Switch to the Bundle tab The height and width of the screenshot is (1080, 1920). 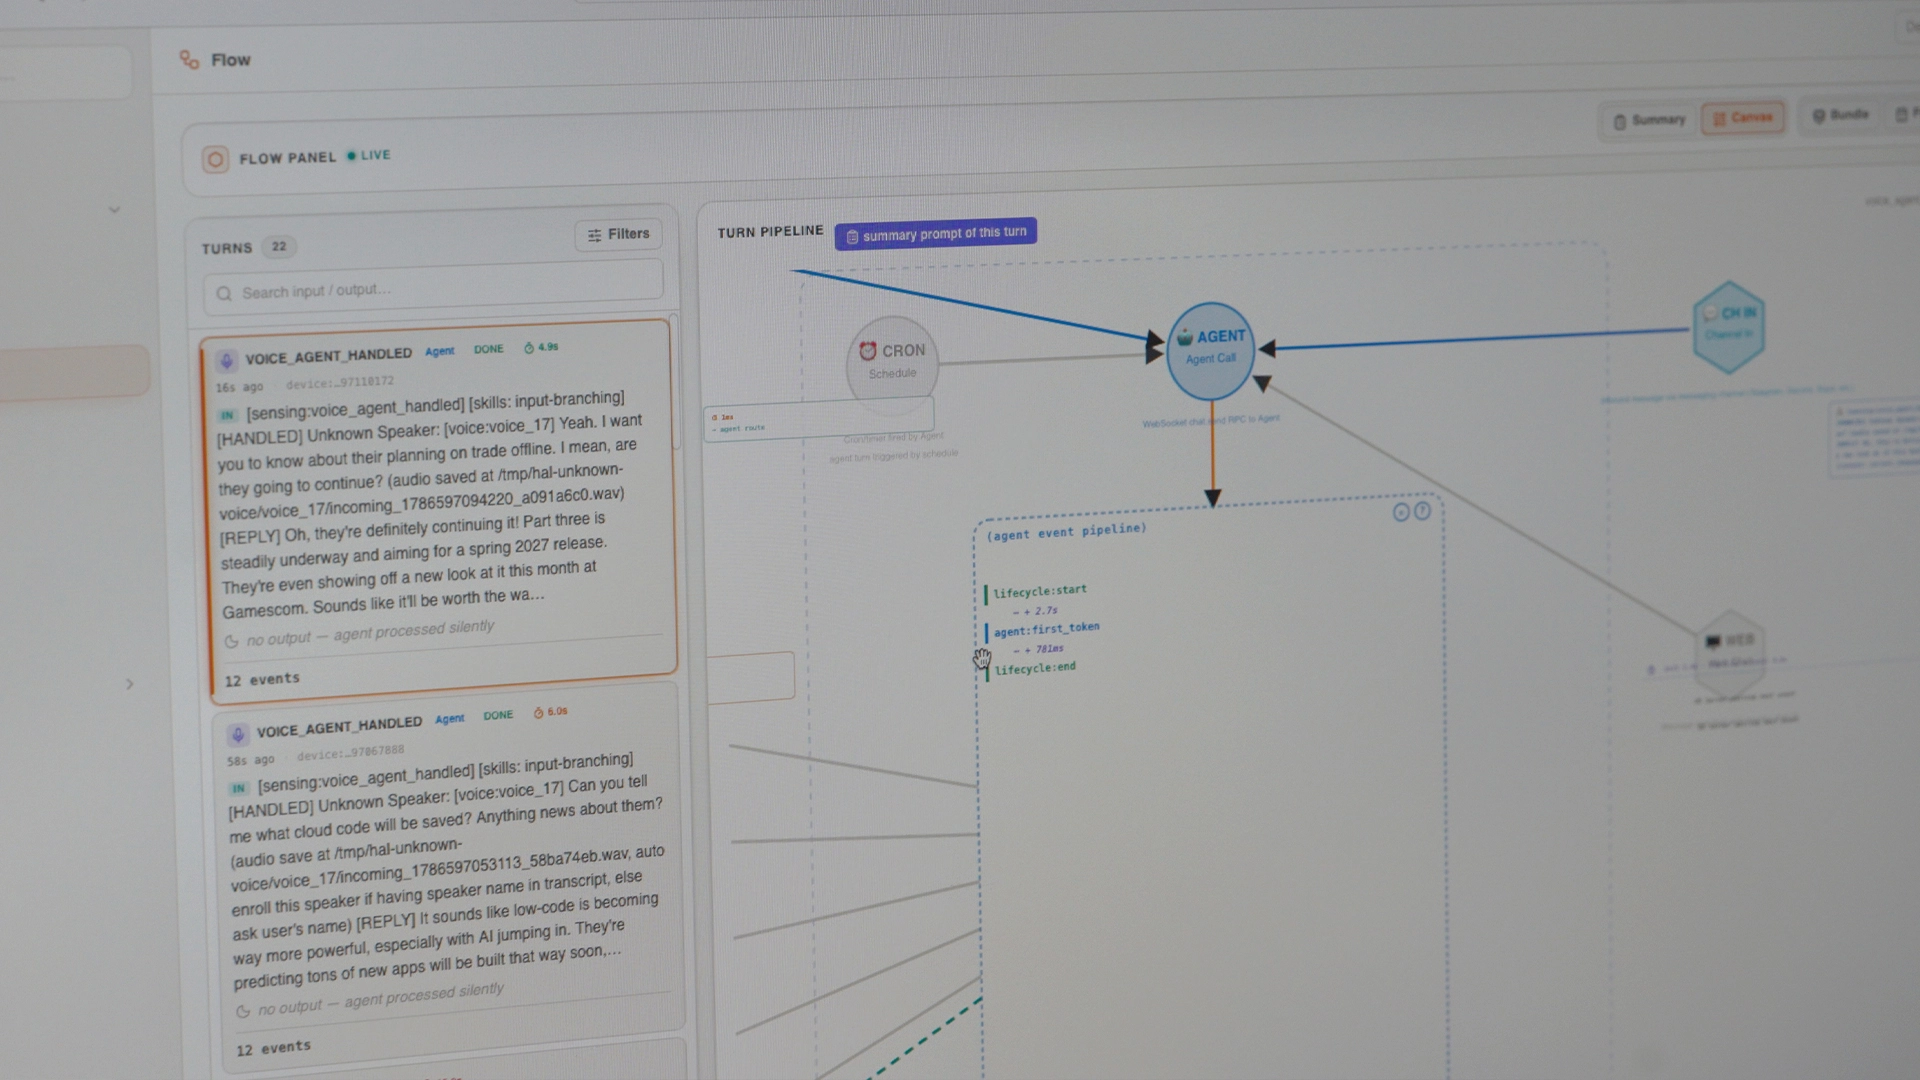[1840, 115]
